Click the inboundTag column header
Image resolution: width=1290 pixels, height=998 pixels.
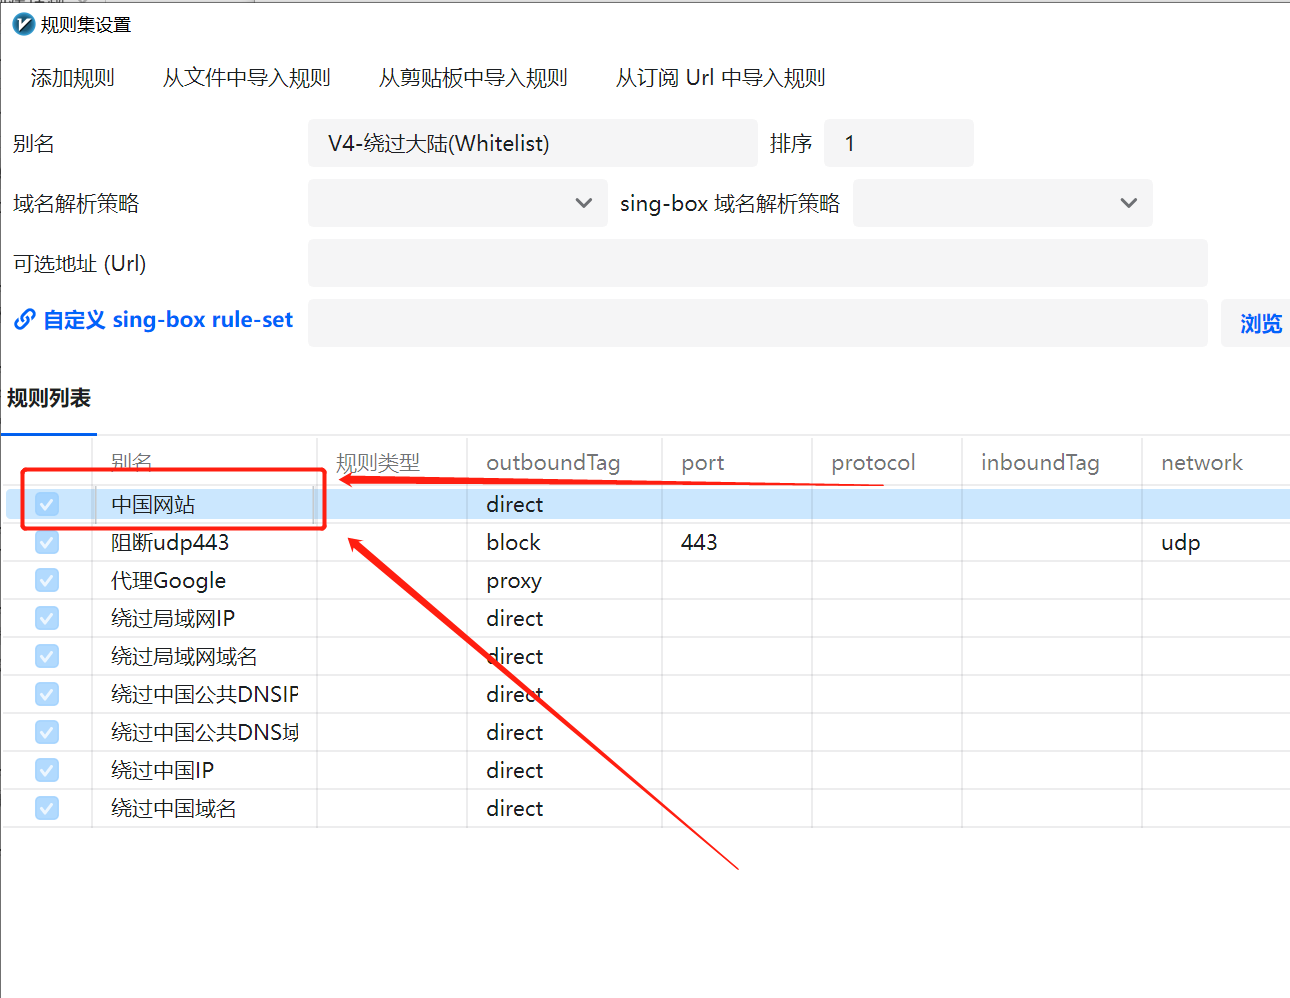(x=1040, y=463)
